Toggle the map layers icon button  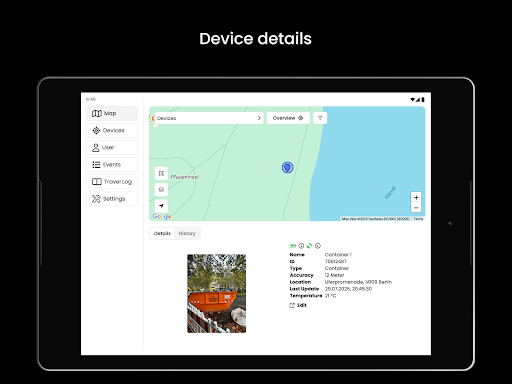(161, 190)
